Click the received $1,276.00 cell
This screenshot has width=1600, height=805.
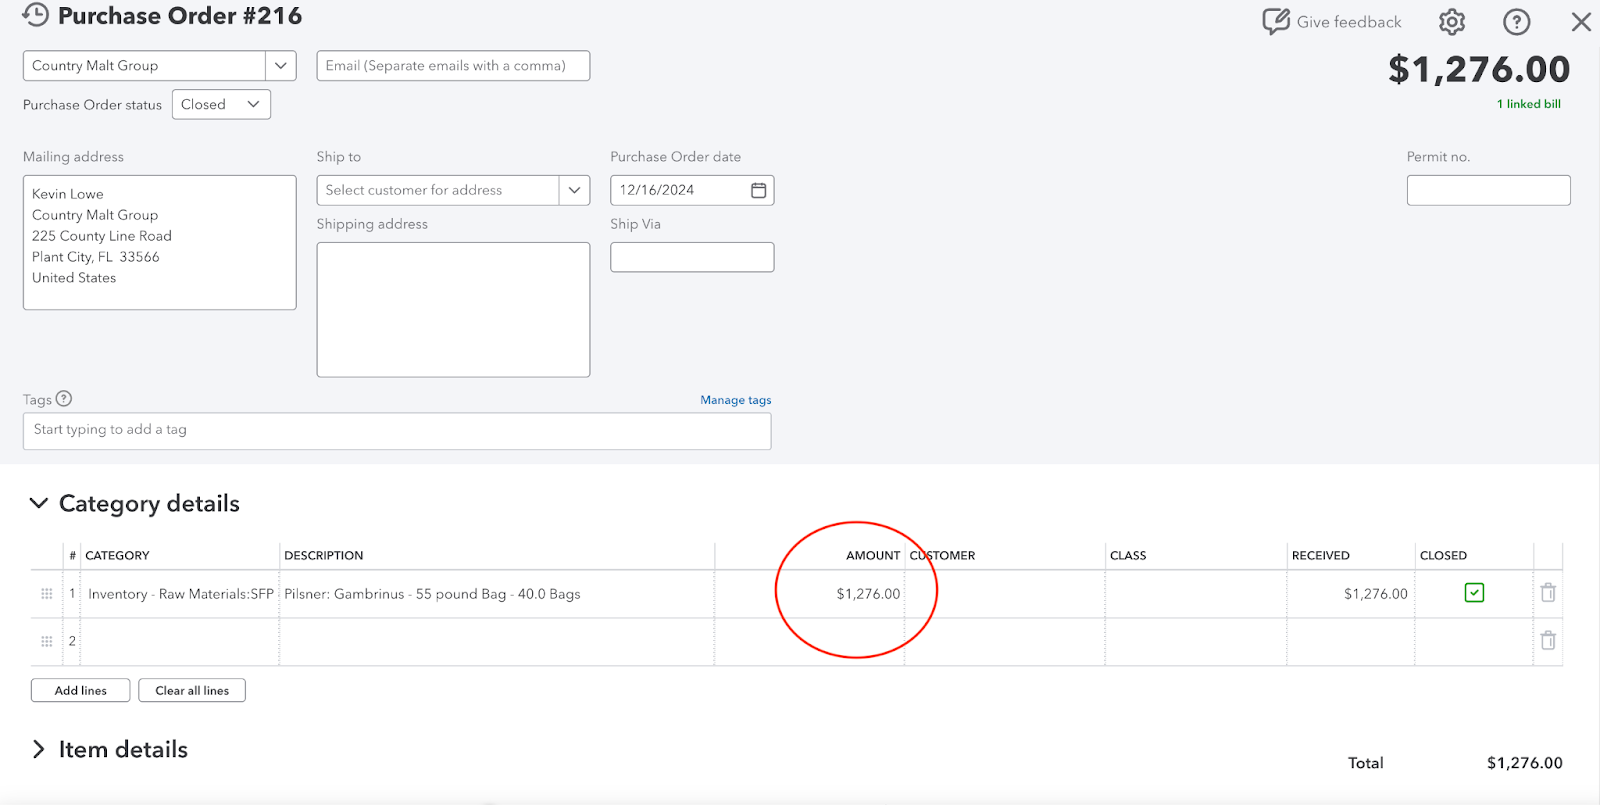click(1351, 594)
